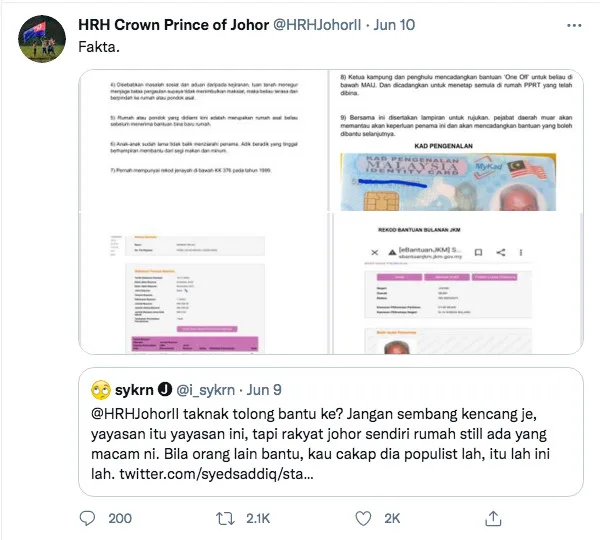Open the three-dot more options menu
Screen dimensions: 600x540
coord(574,26)
